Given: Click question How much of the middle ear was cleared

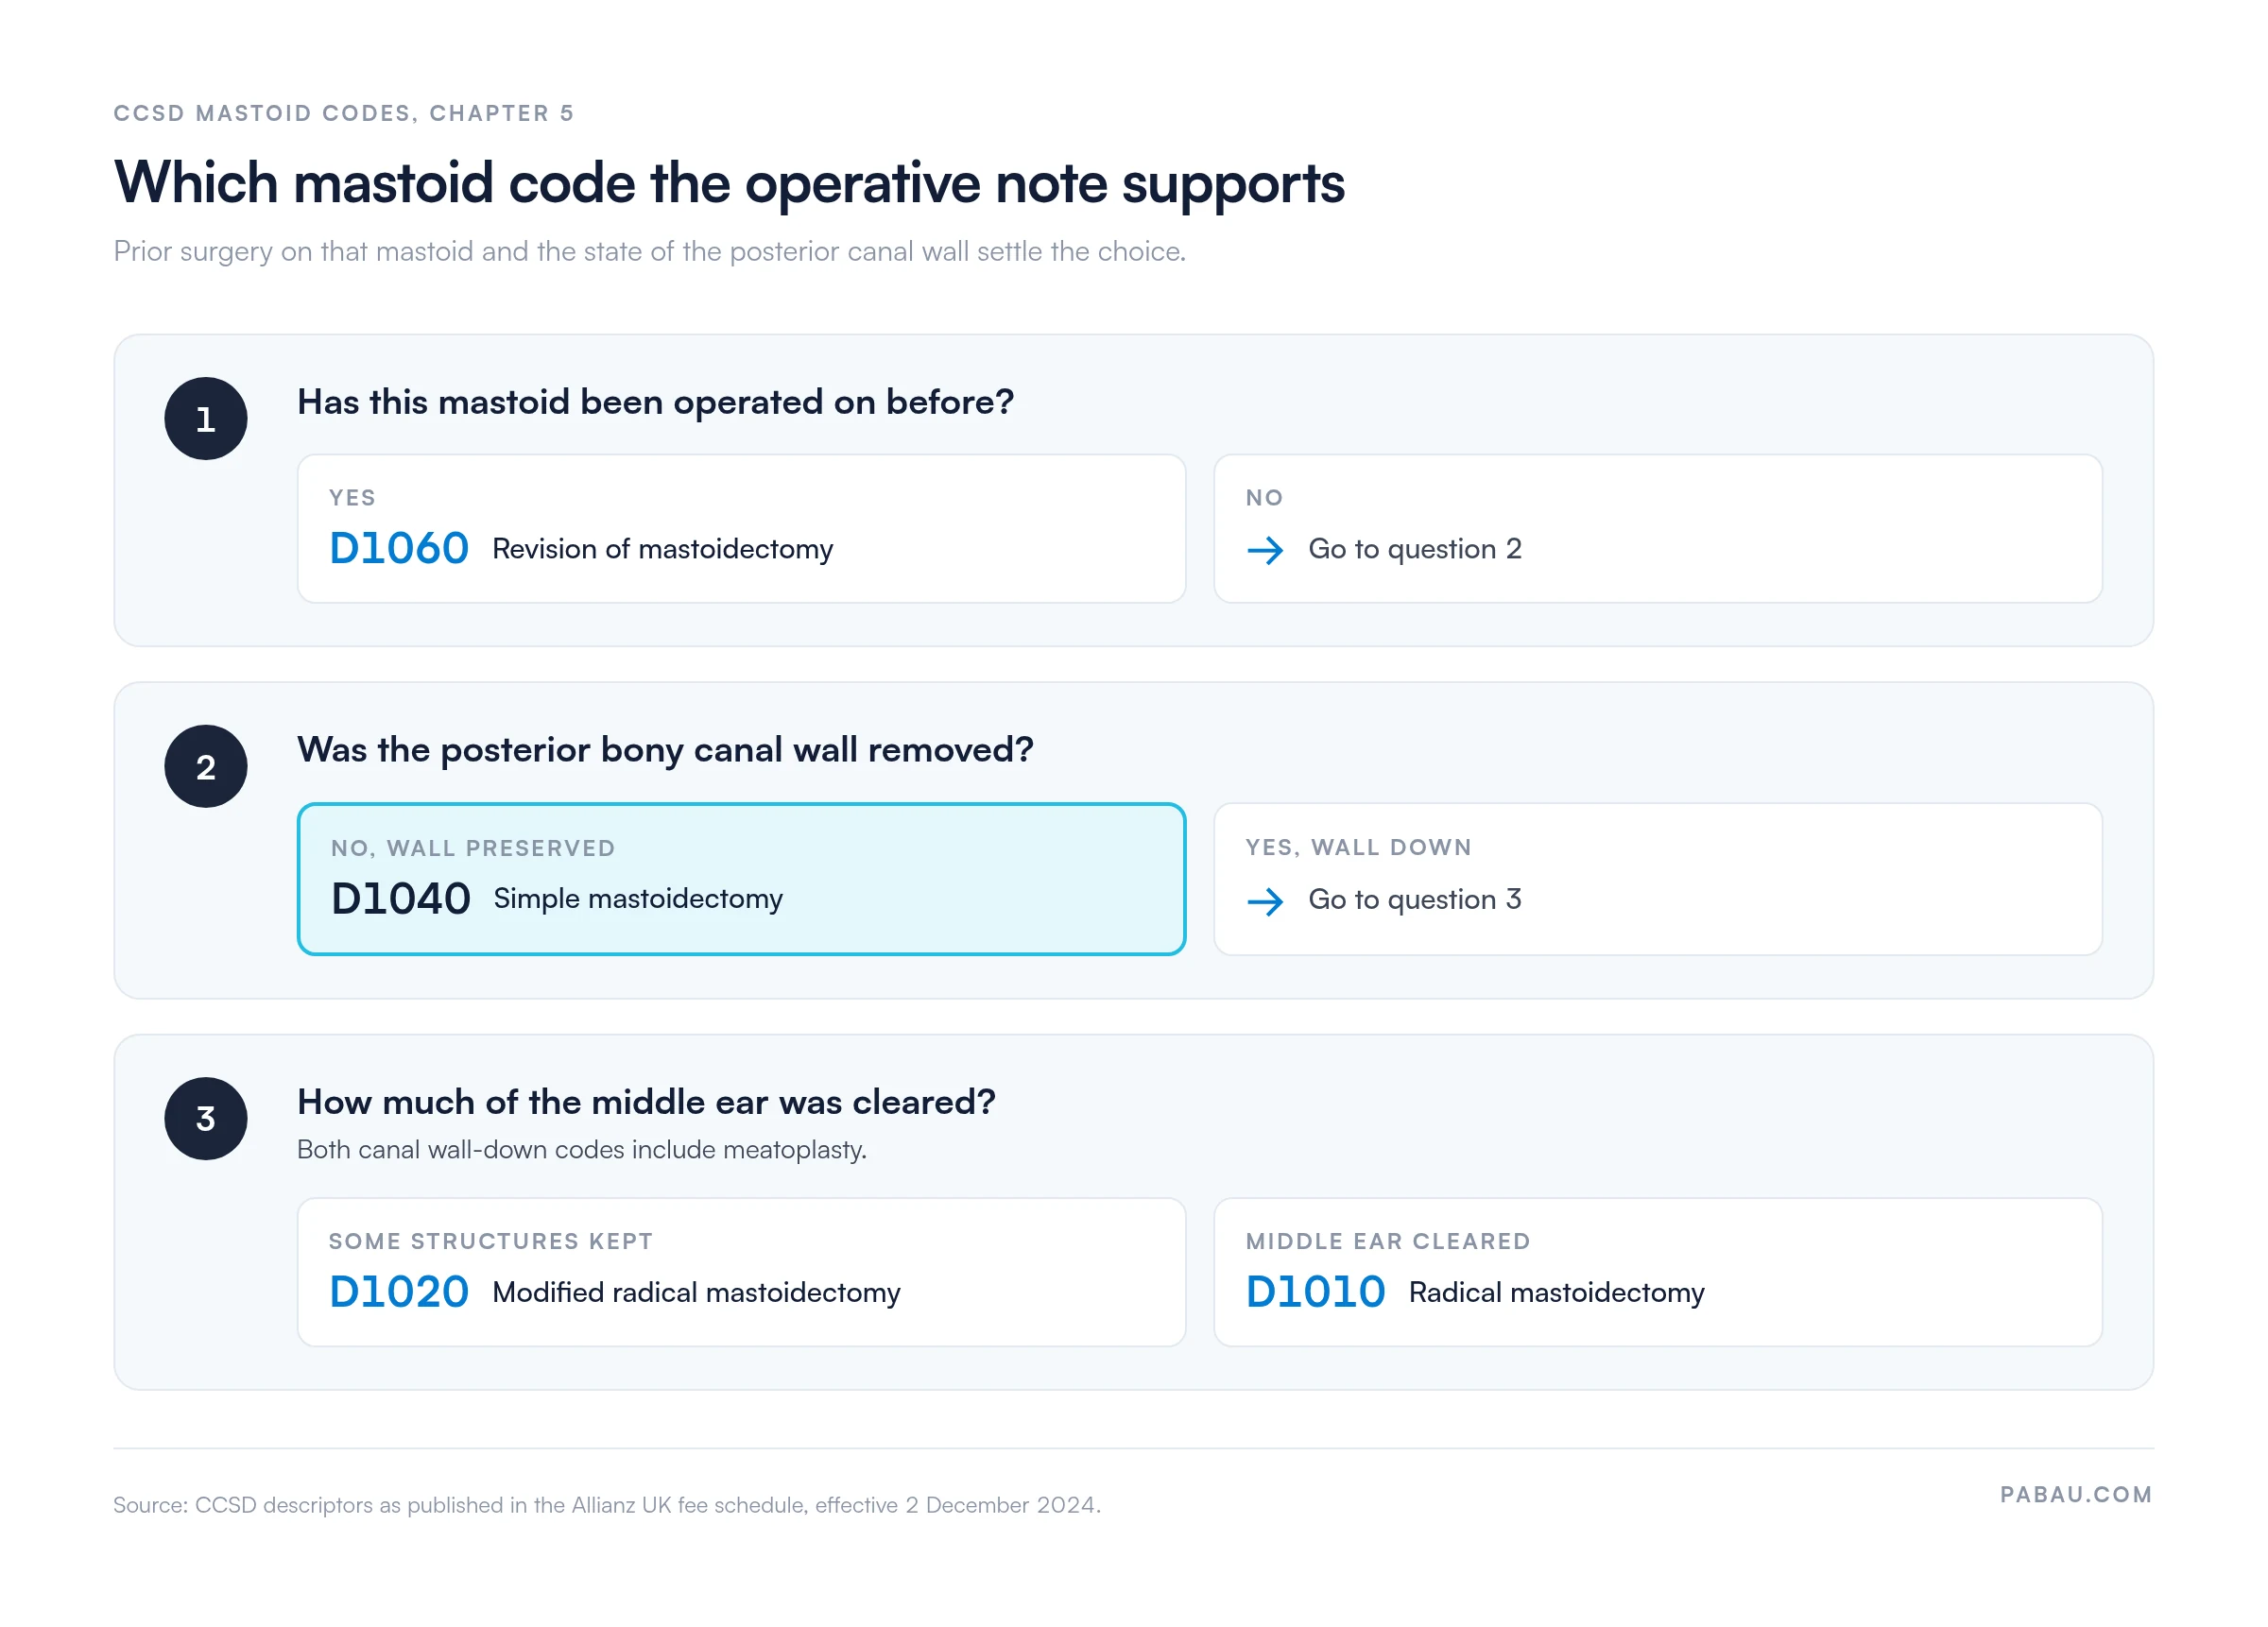Looking at the screenshot, I should [646, 1101].
